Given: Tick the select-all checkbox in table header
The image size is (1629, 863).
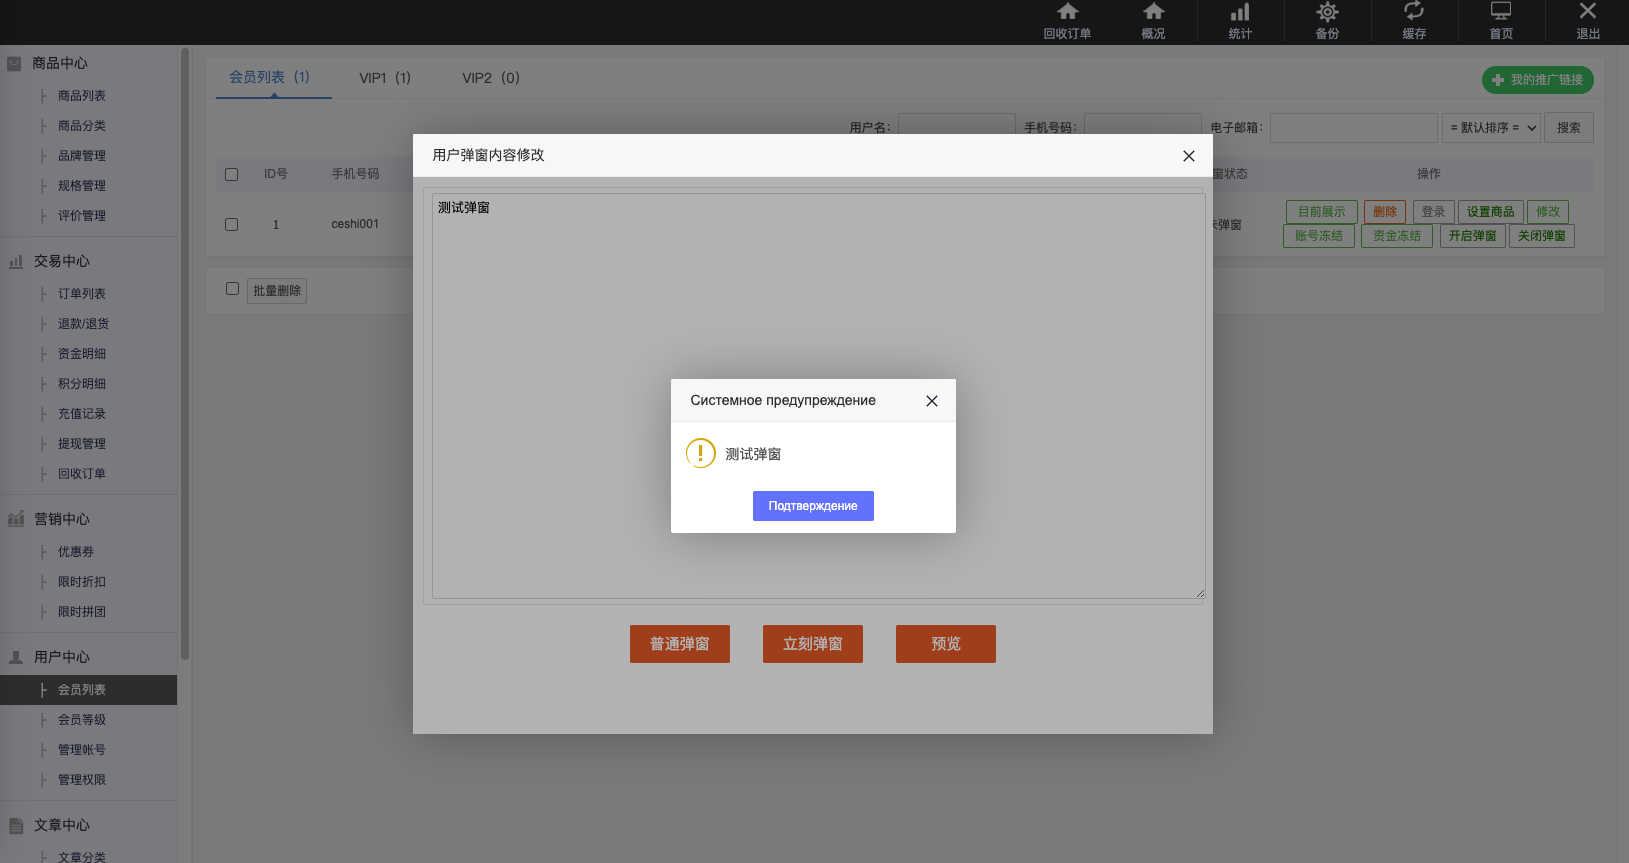Looking at the screenshot, I should pyautogui.click(x=232, y=174).
